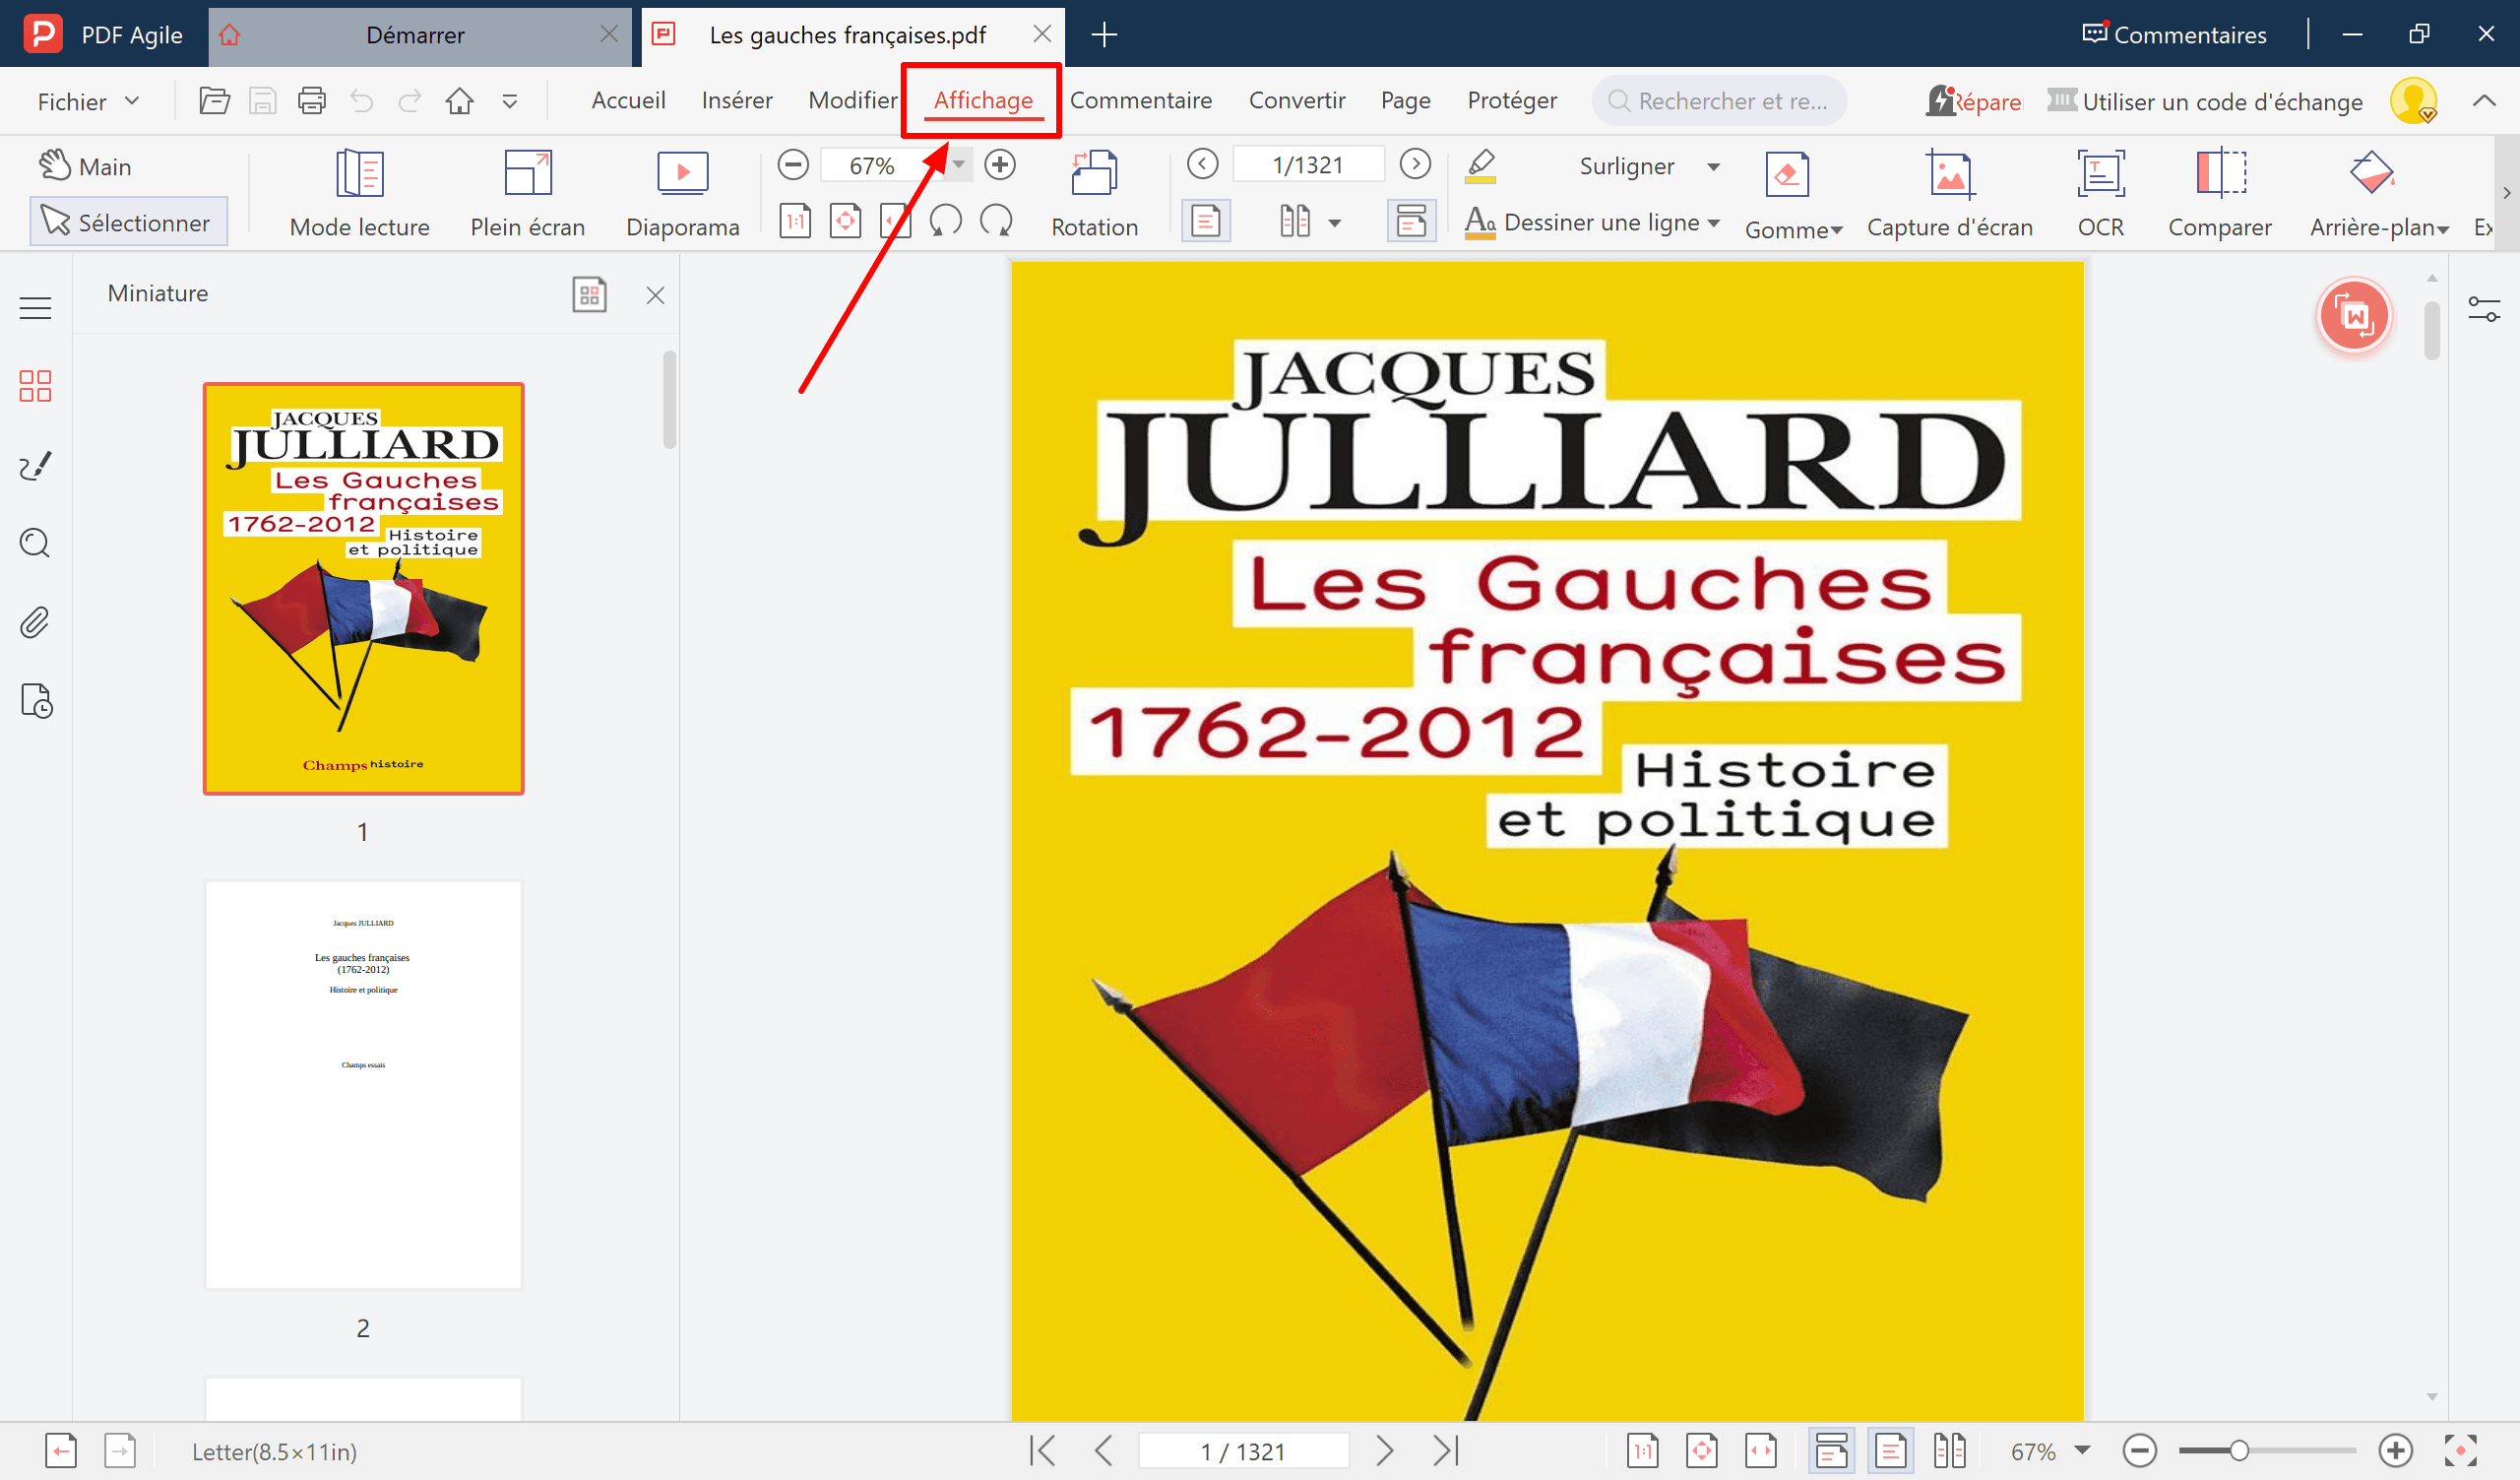Open the Comparer documents tool
Viewport: 2520px width, 1480px height.
click(x=2220, y=194)
